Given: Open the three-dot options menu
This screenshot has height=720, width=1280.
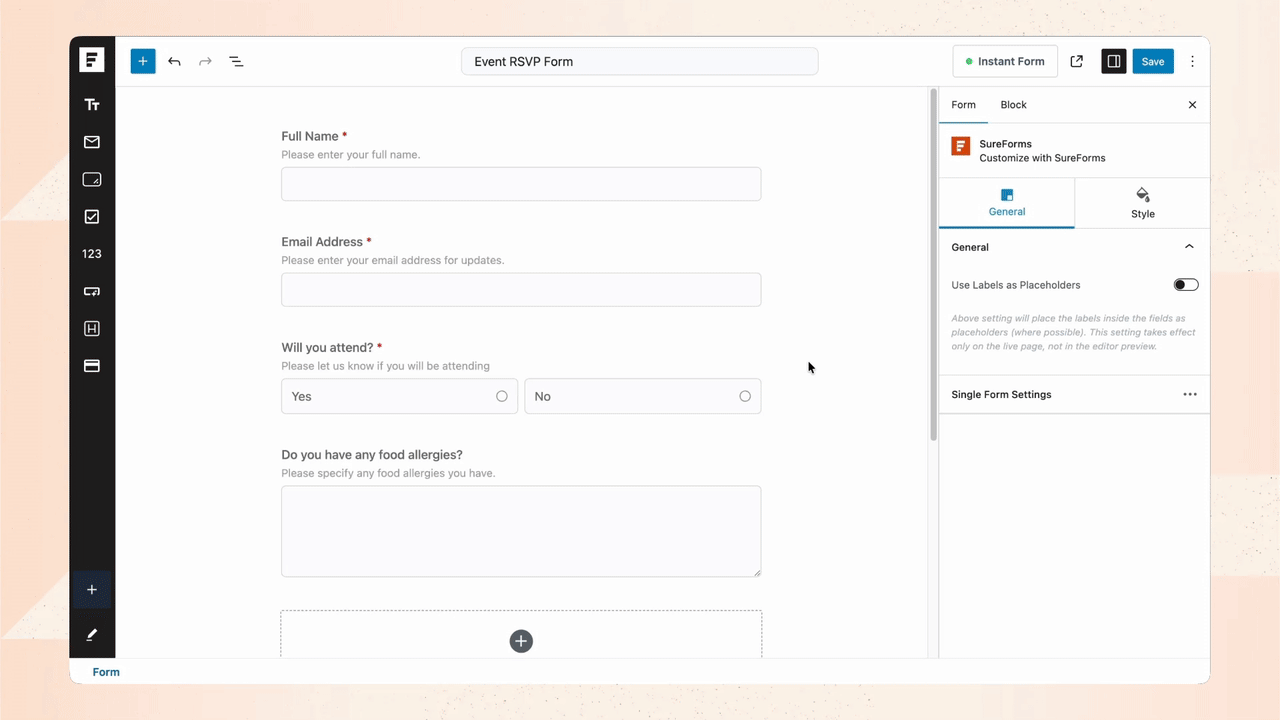Looking at the screenshot, I should point(1192,61).
